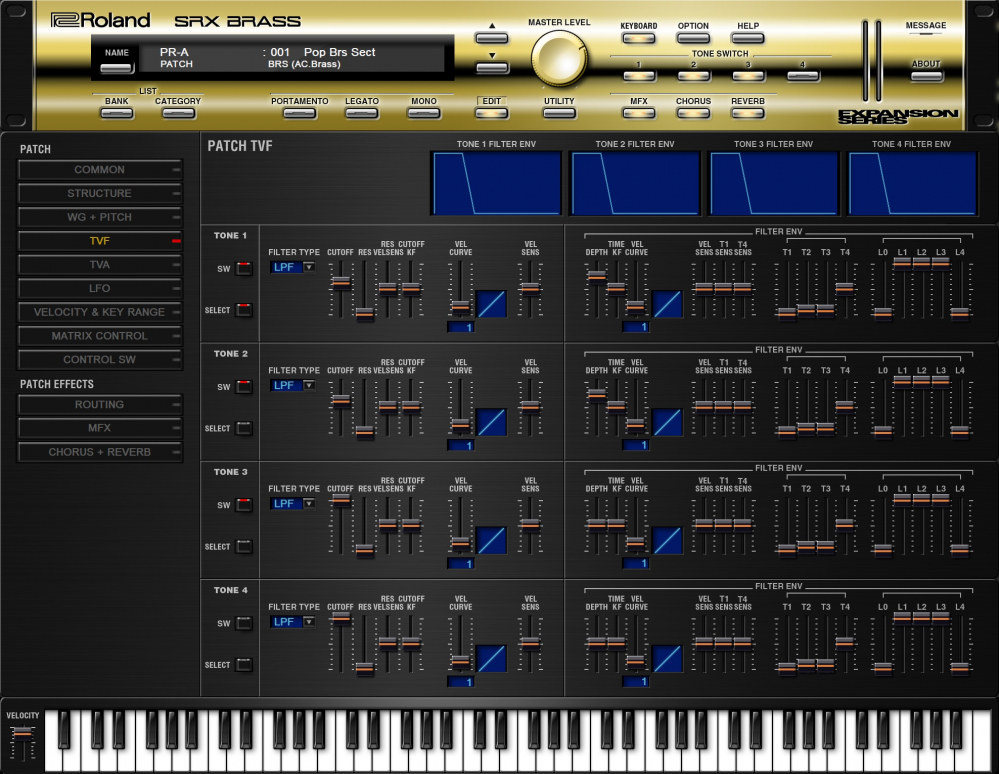Click the Master Level knob
Image resolution: width=999 pixels, height=774 pixels.
click(x=561, y=60)
